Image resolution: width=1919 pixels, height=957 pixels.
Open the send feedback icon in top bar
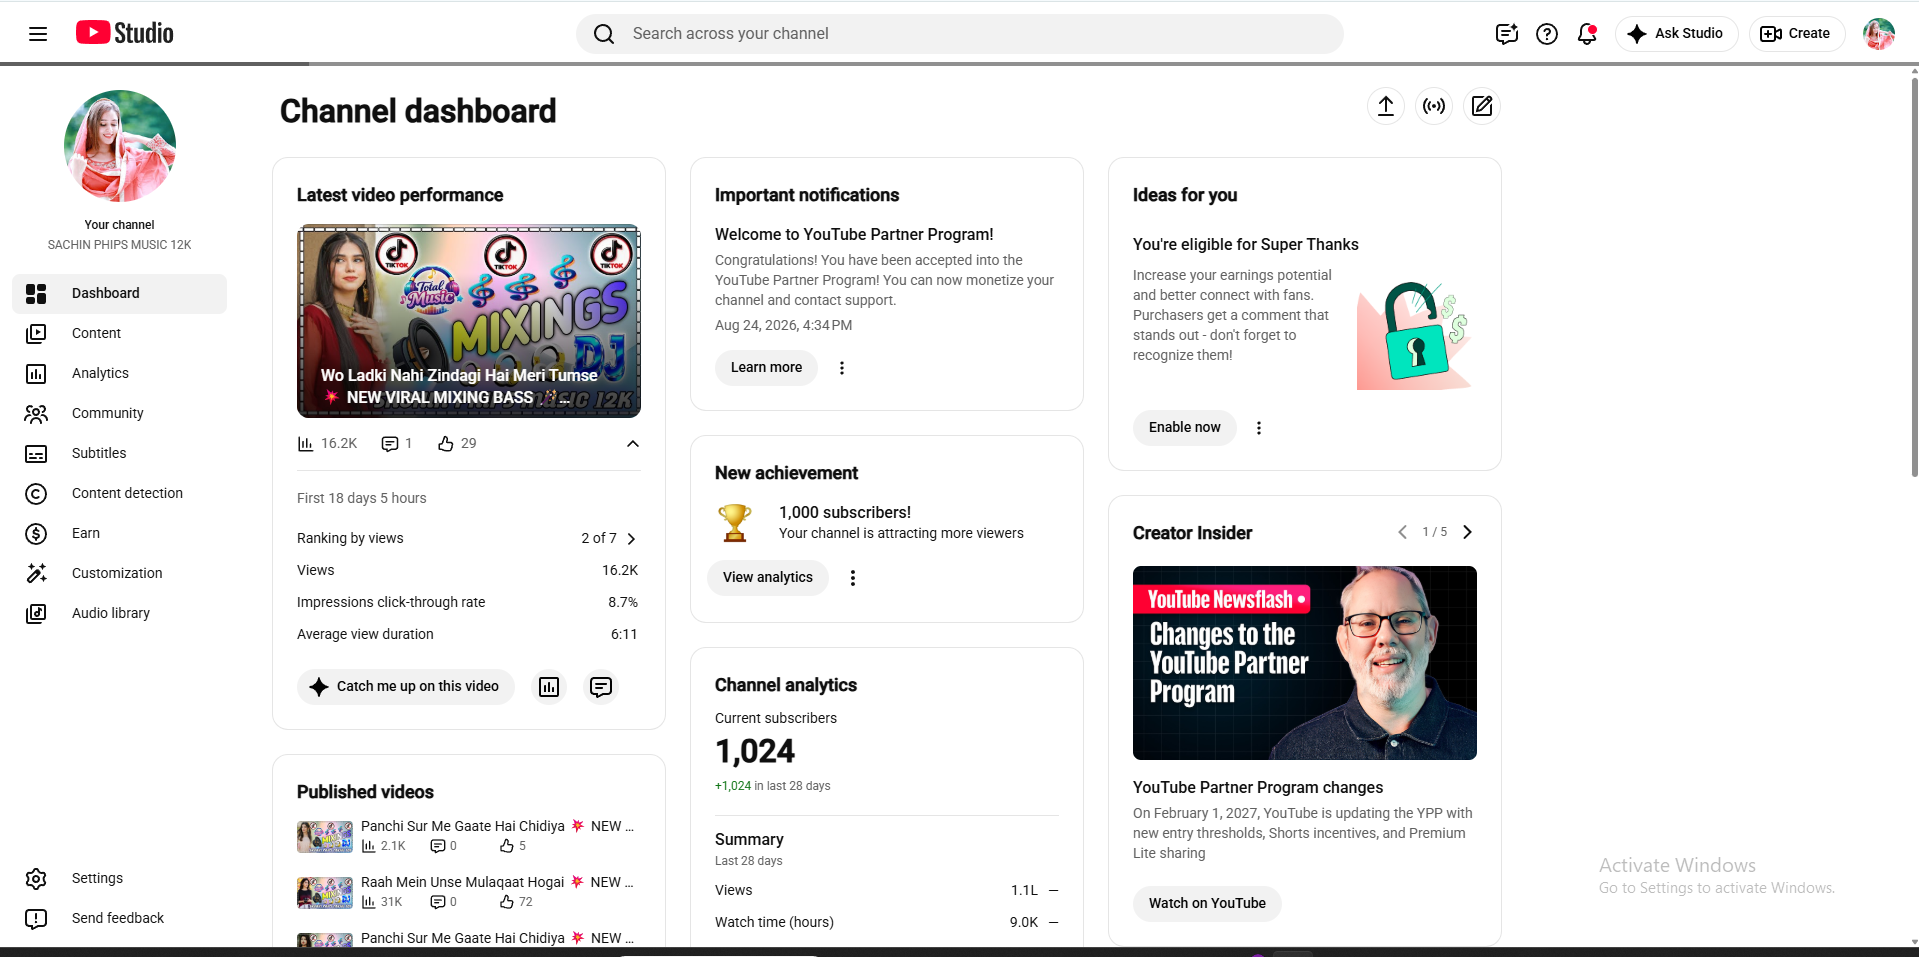pyautogui.click(x=1507, y=34)
